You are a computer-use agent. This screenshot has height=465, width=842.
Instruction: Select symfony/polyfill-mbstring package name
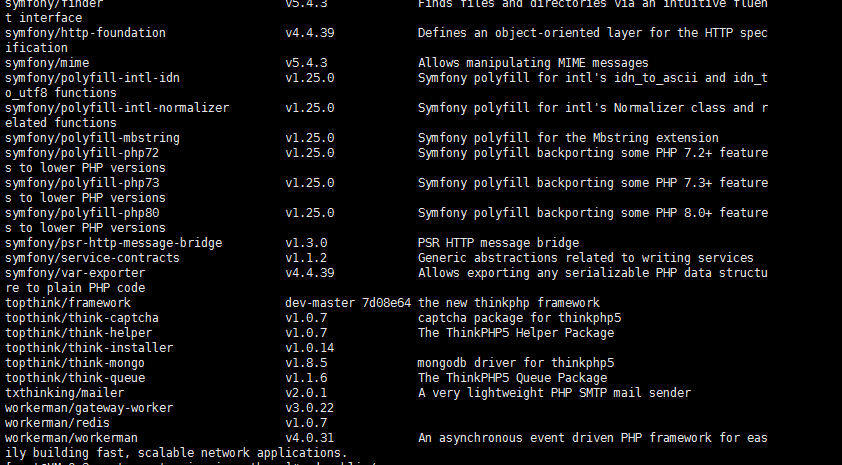point(92,139)
